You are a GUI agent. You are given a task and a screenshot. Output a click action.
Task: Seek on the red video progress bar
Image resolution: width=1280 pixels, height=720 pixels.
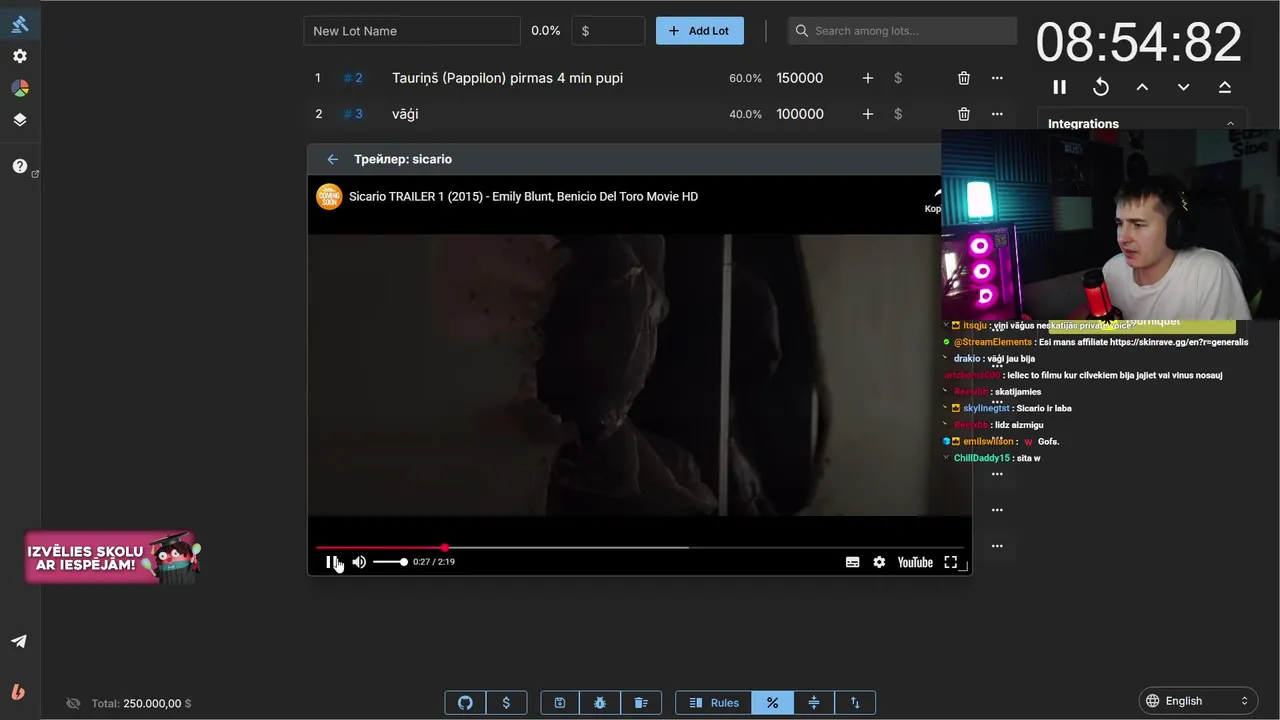640,547
